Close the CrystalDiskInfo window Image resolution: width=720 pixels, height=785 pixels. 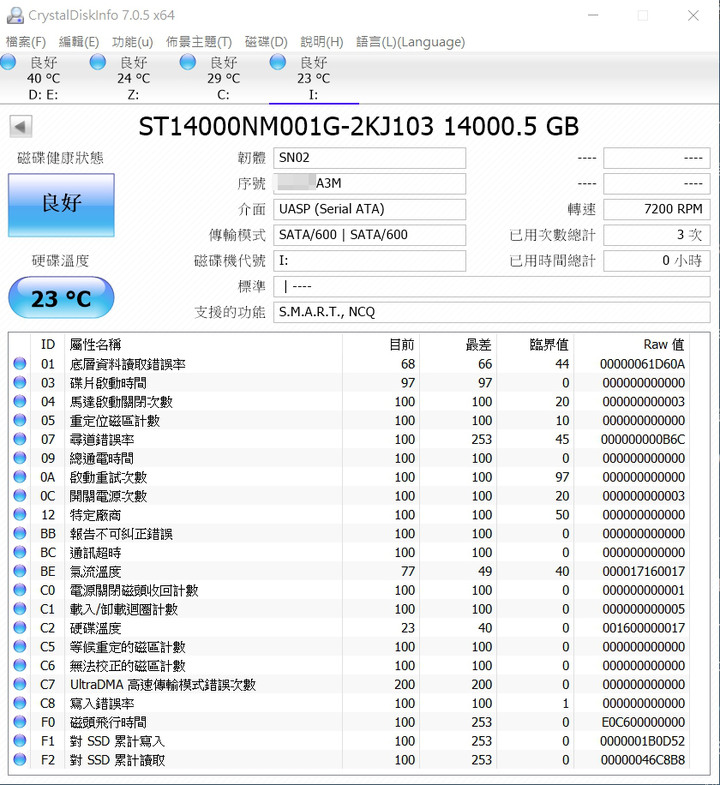[693, 16]
